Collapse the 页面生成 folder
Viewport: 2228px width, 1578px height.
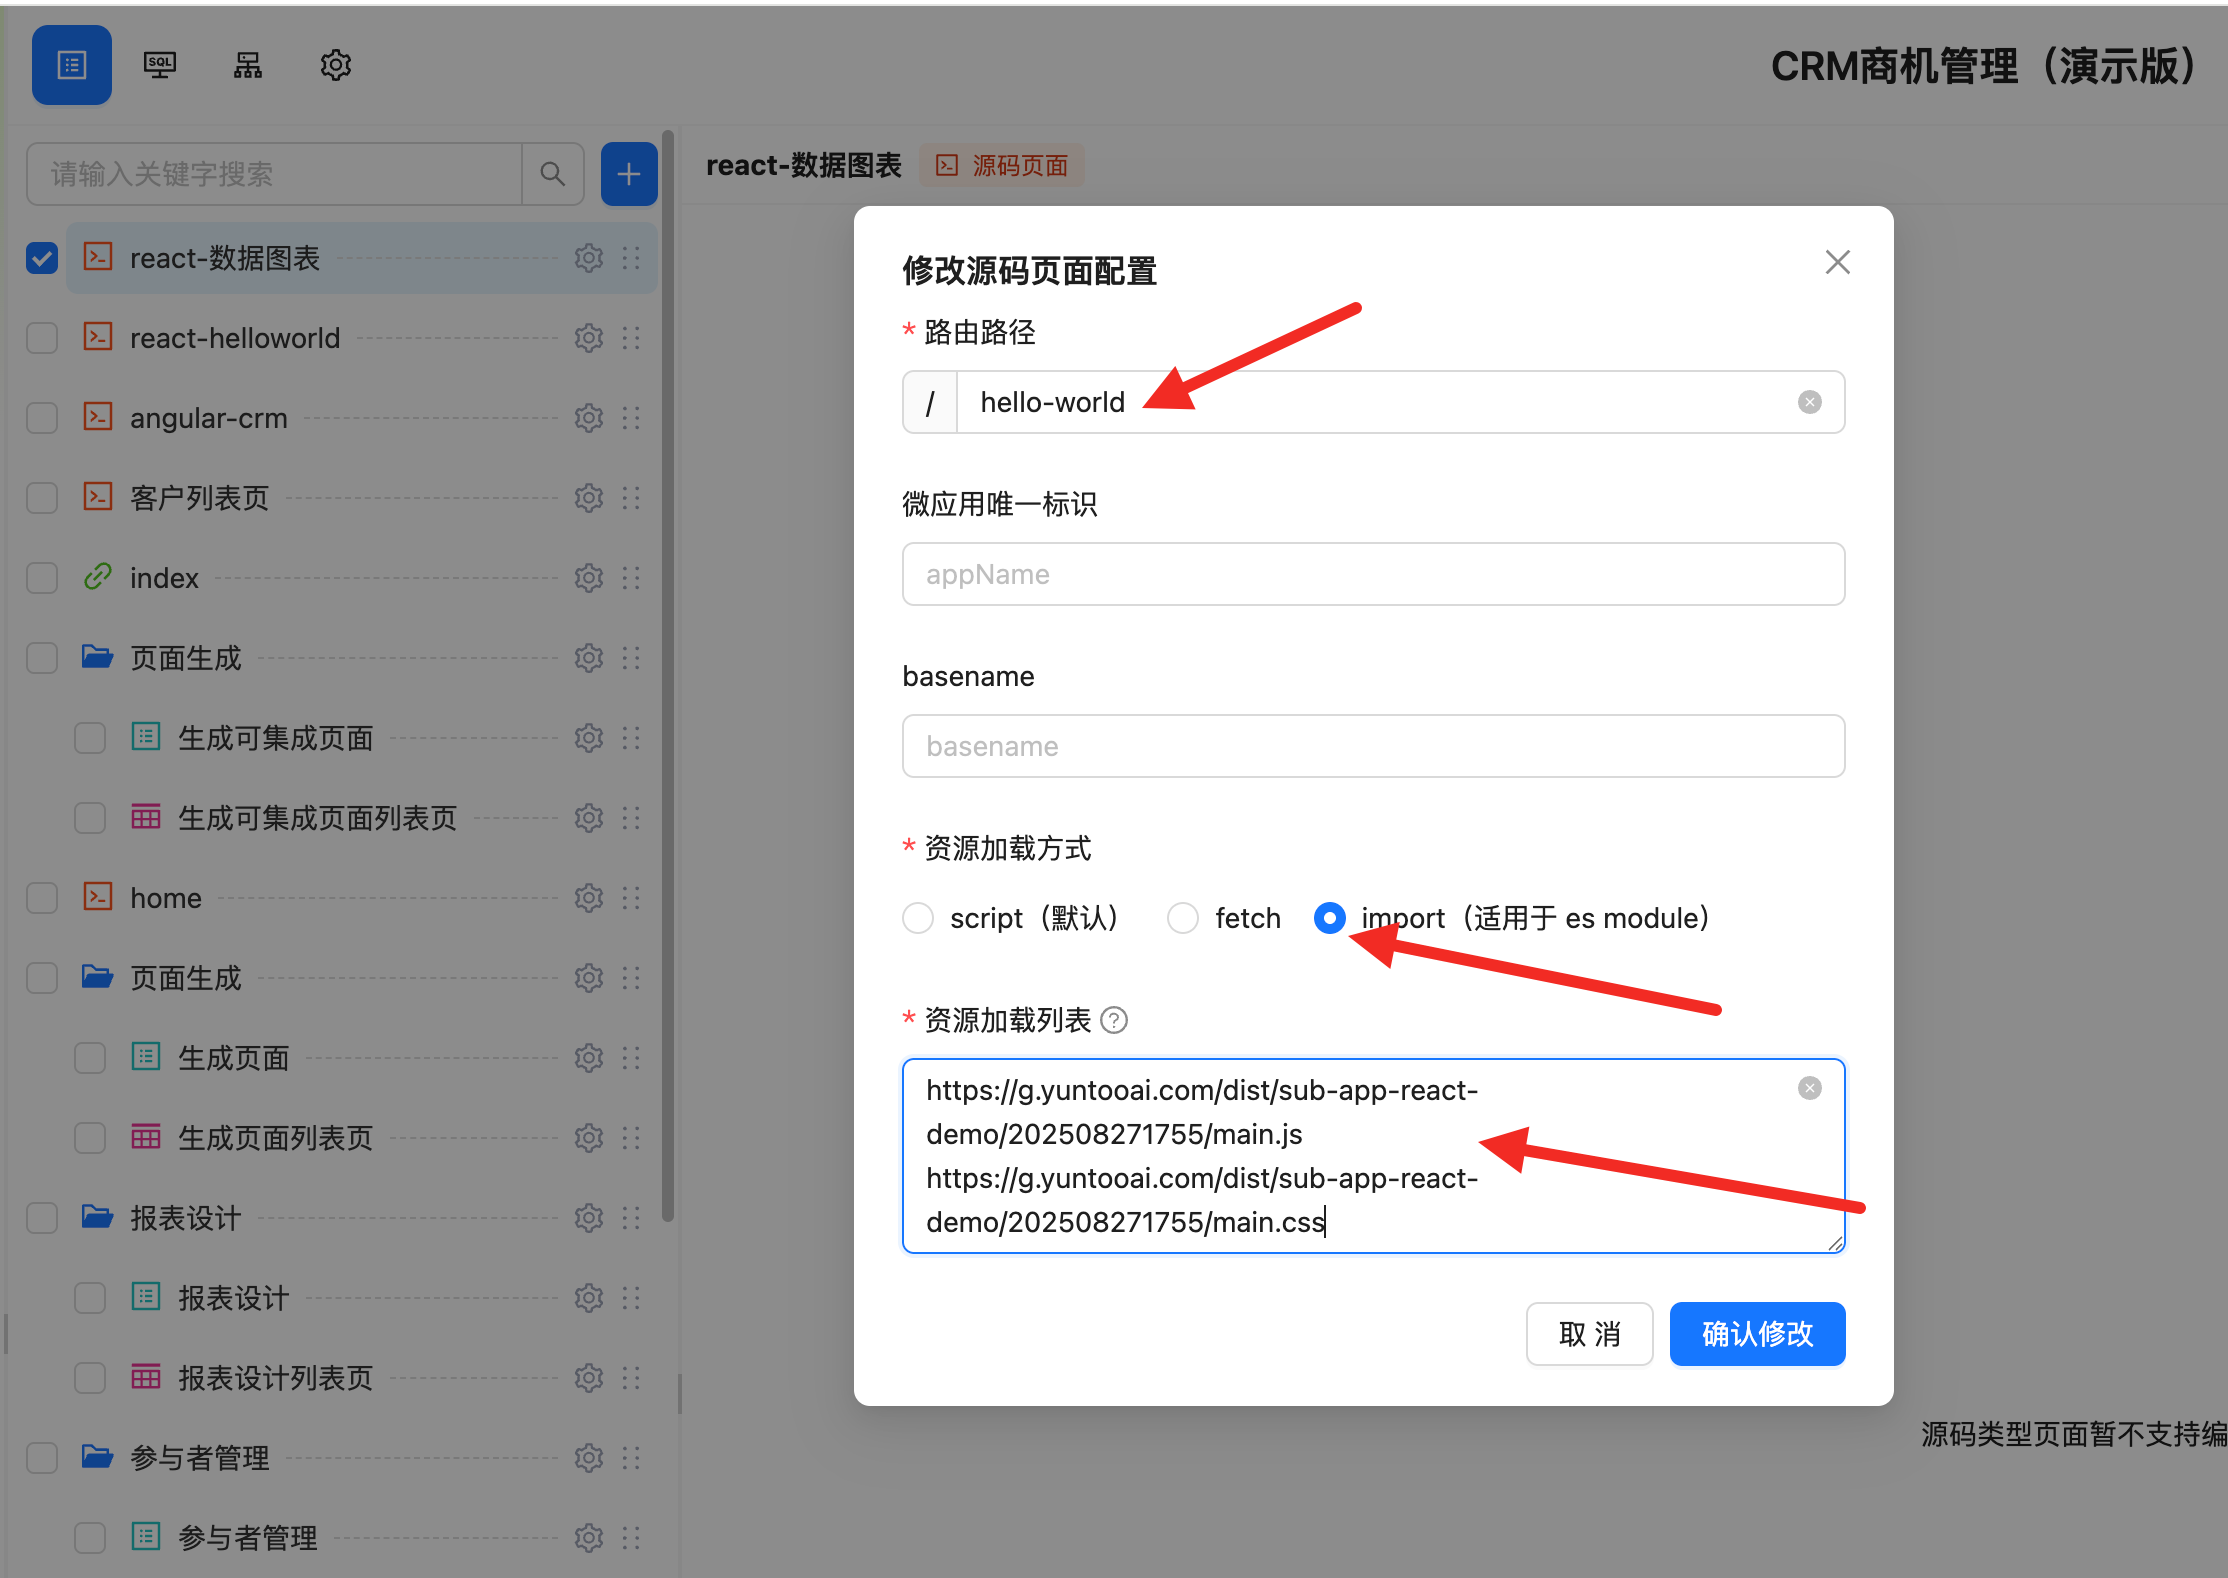pos(96,657)
